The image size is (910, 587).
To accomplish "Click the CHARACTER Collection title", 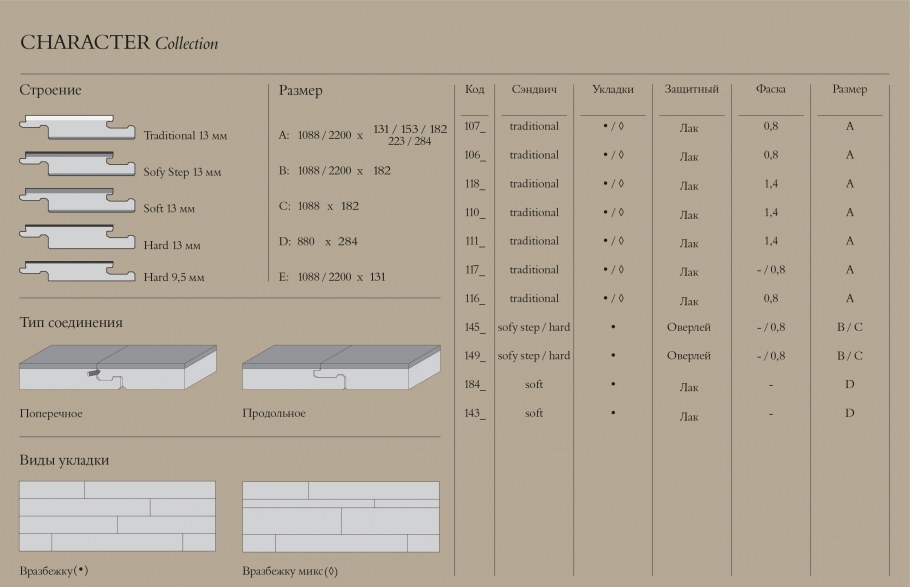I will click(119, 43).
